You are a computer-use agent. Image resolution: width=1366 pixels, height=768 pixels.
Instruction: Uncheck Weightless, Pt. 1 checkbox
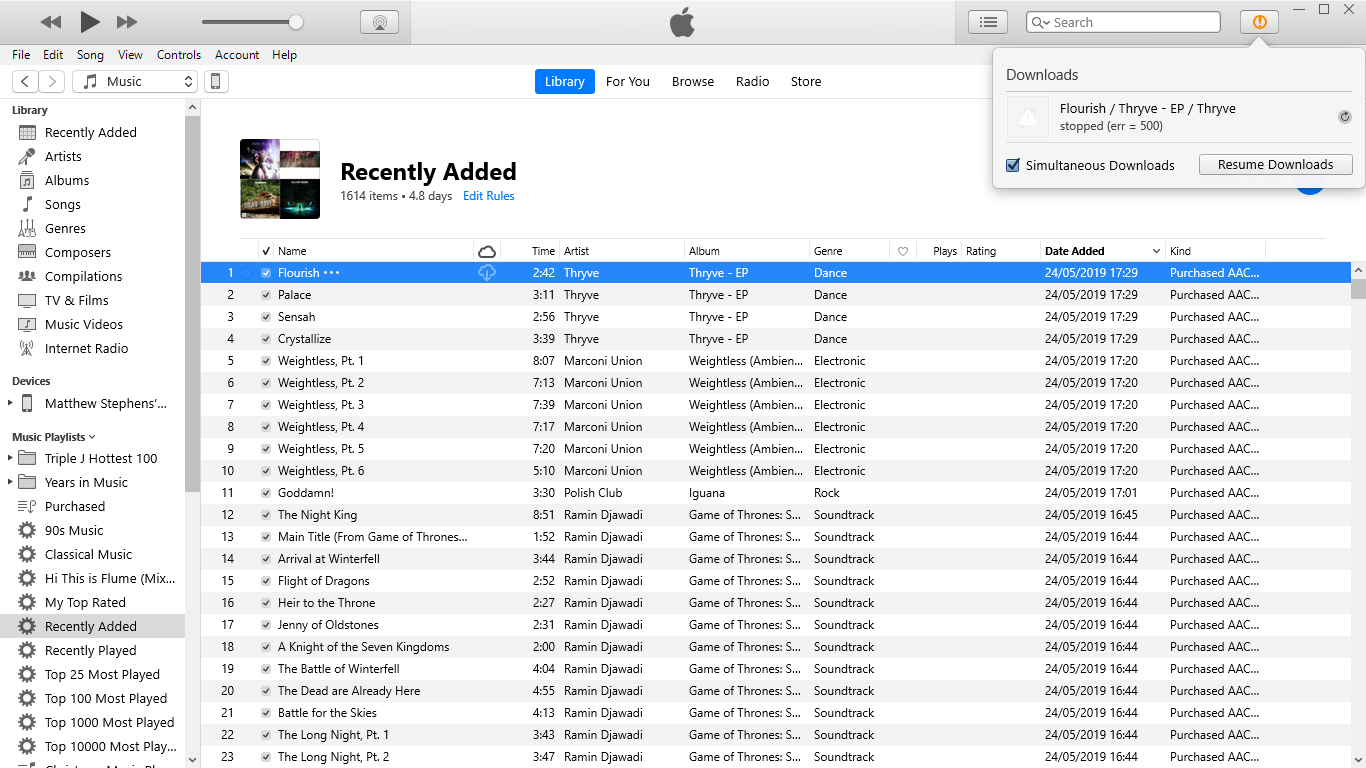click(x=266, y=361)
